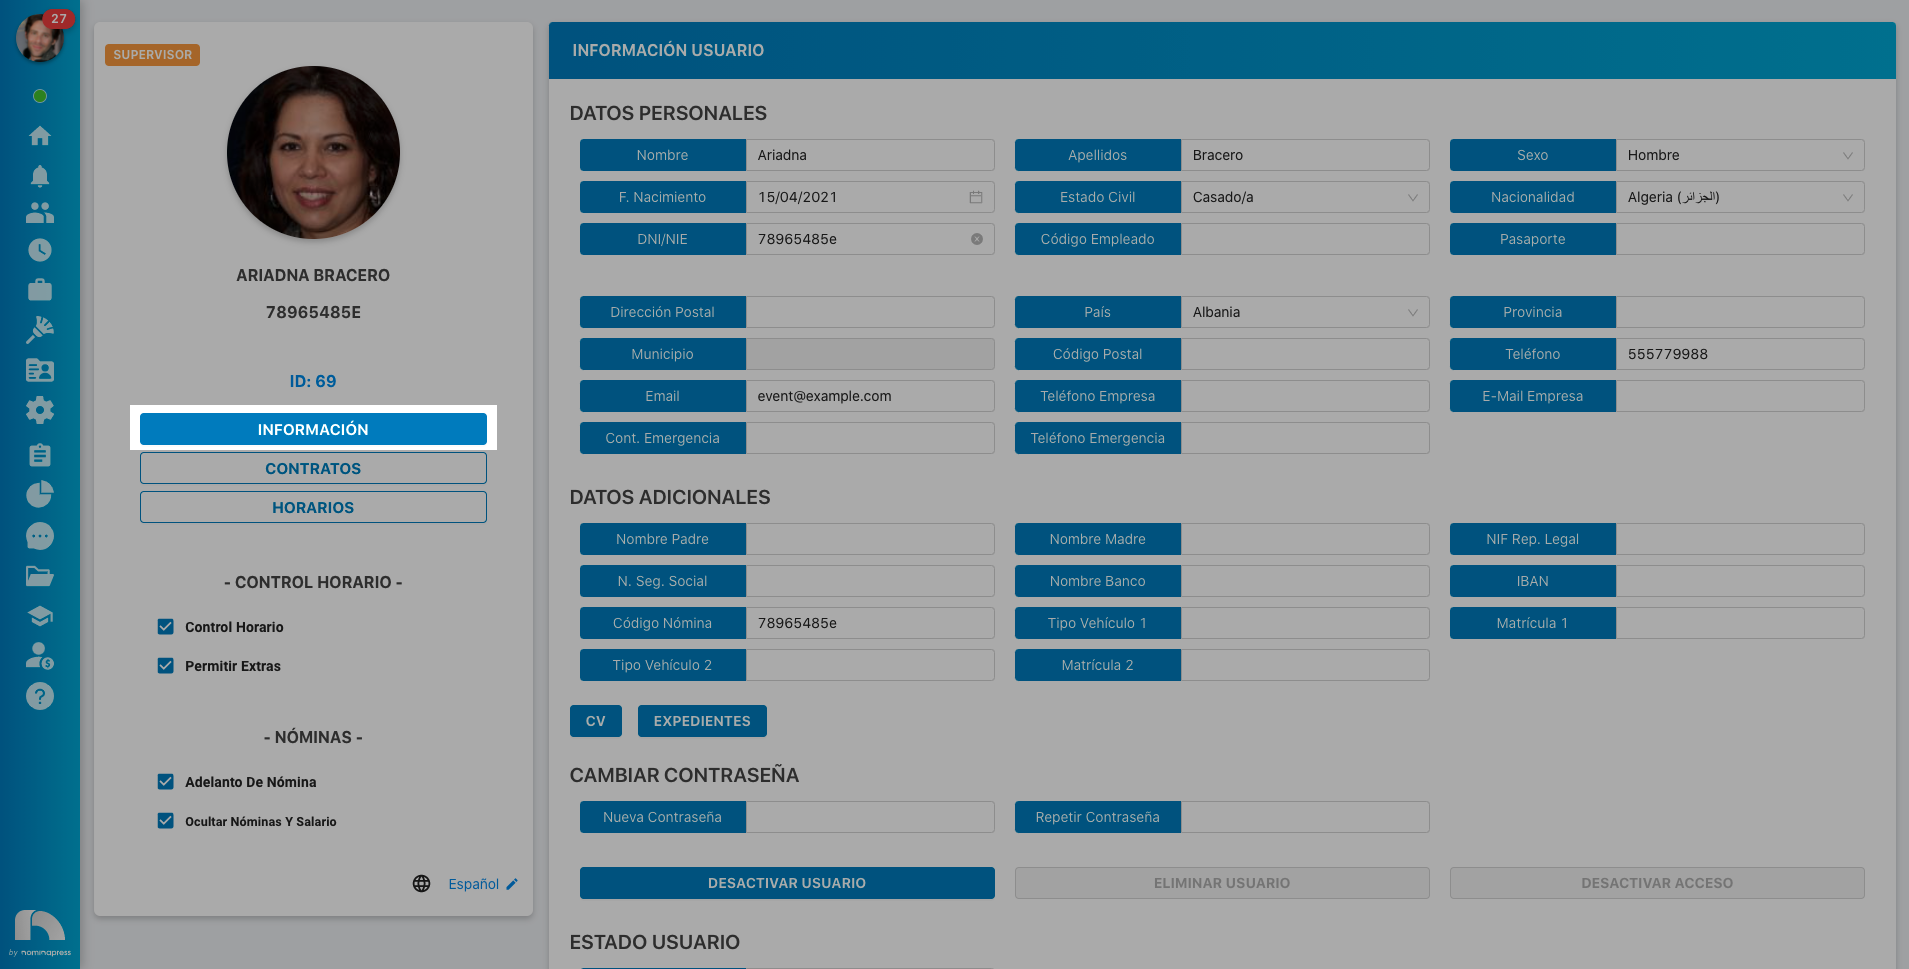Click the Nueva Contraseña input field
Viewport: 1909px width, 969px height.
(x=870, y=817)
